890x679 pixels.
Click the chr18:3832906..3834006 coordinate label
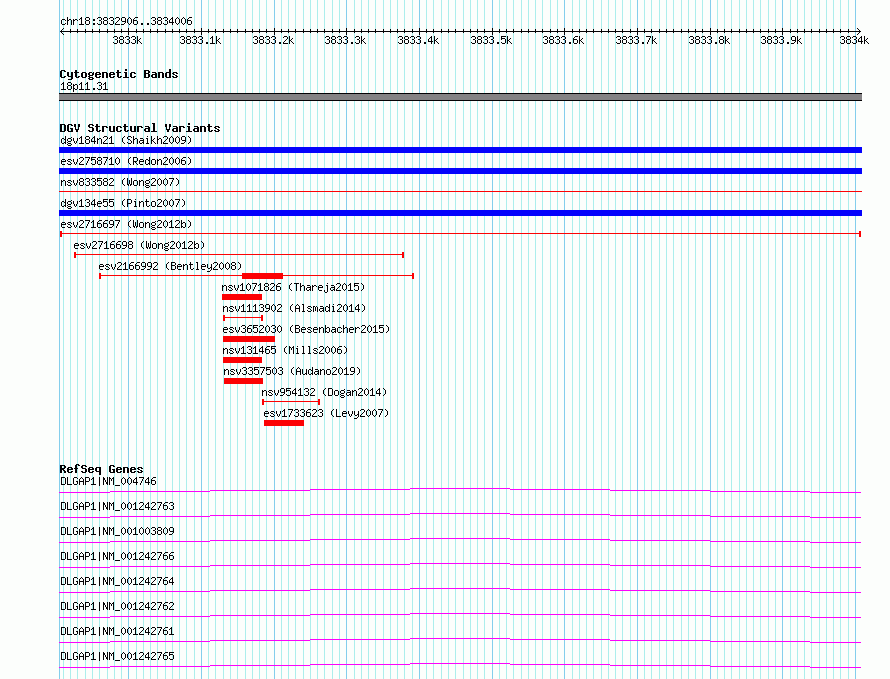click(127, 21)
